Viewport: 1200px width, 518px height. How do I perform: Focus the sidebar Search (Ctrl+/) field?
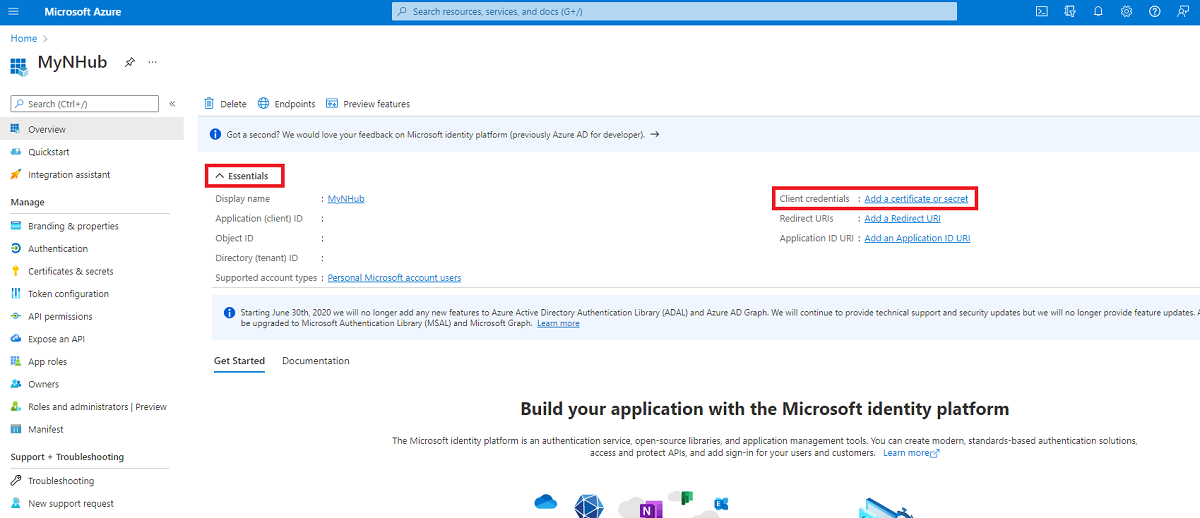[x=84, y=103]
